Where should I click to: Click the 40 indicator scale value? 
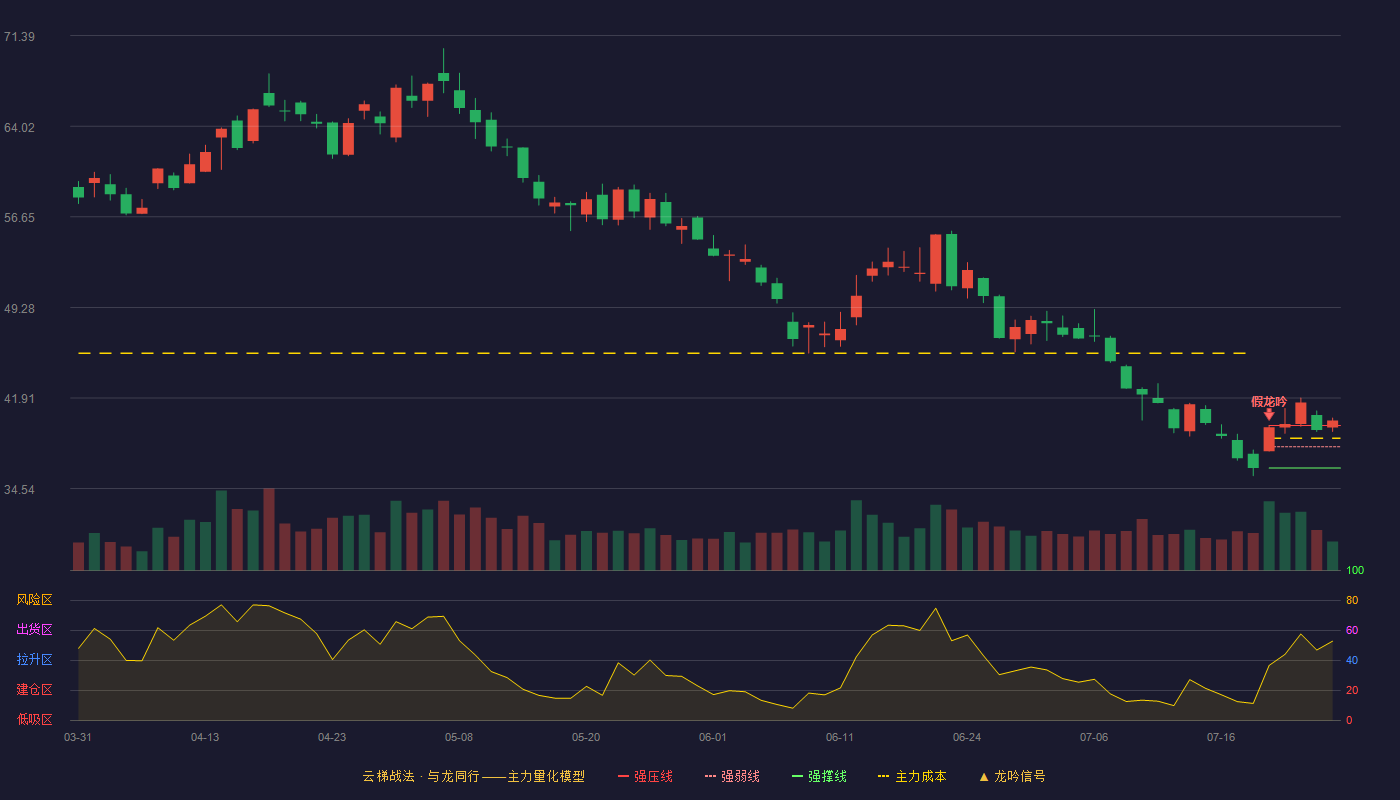point(1352,660)
